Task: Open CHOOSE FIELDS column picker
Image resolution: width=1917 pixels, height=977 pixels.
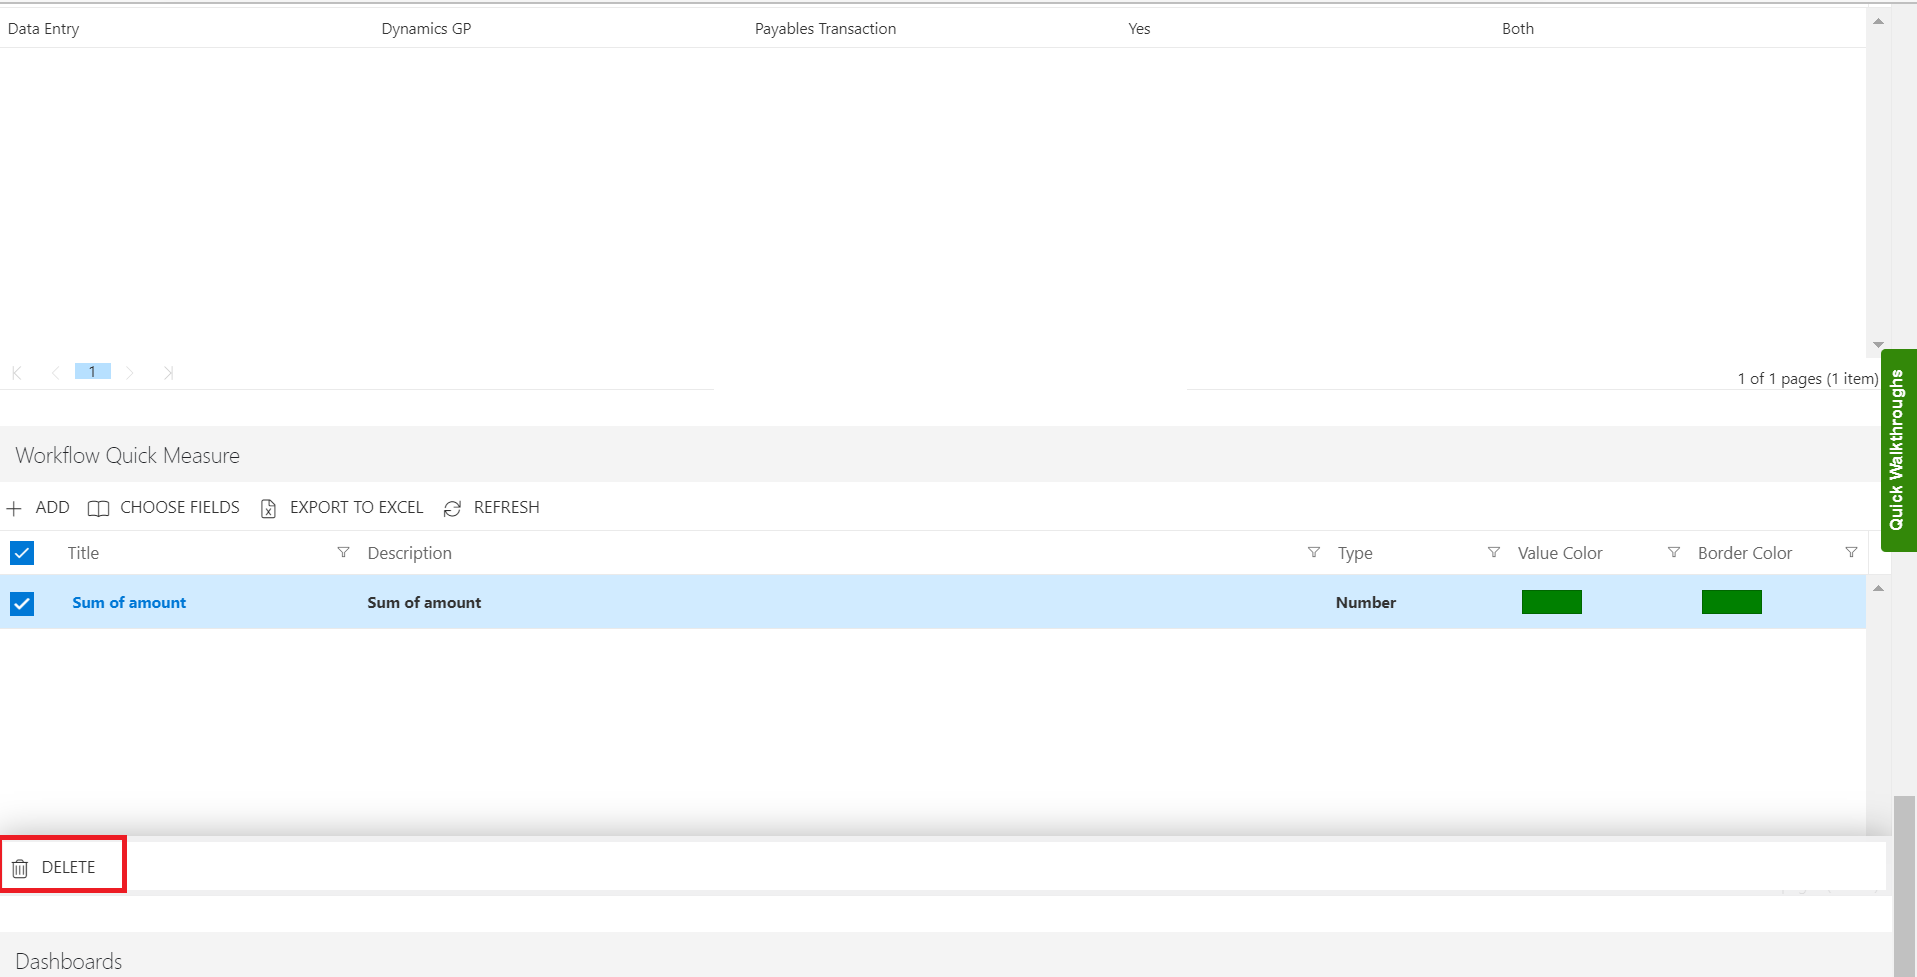Action: pyautogui.click(x=164, y=508)
